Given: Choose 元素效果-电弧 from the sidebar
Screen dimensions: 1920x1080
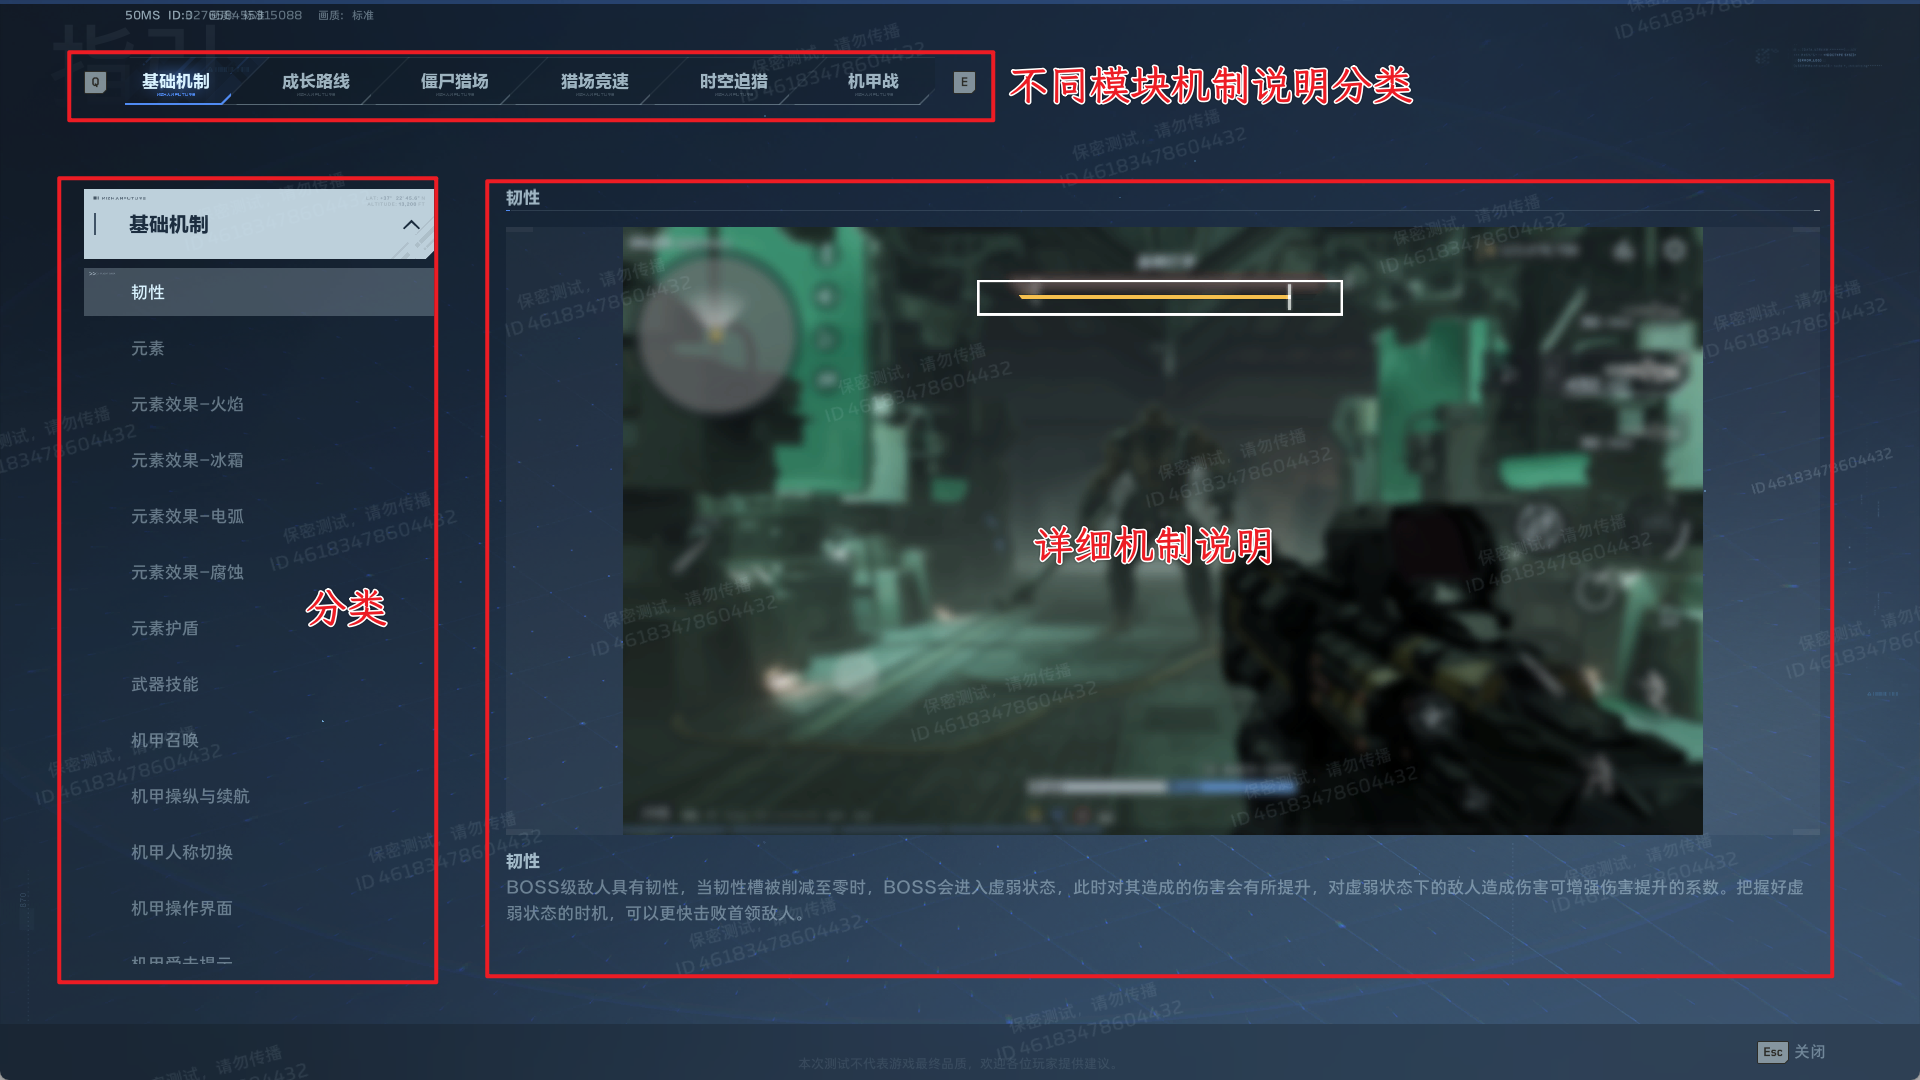Looking at the screenshot, I should click(187, 516).
